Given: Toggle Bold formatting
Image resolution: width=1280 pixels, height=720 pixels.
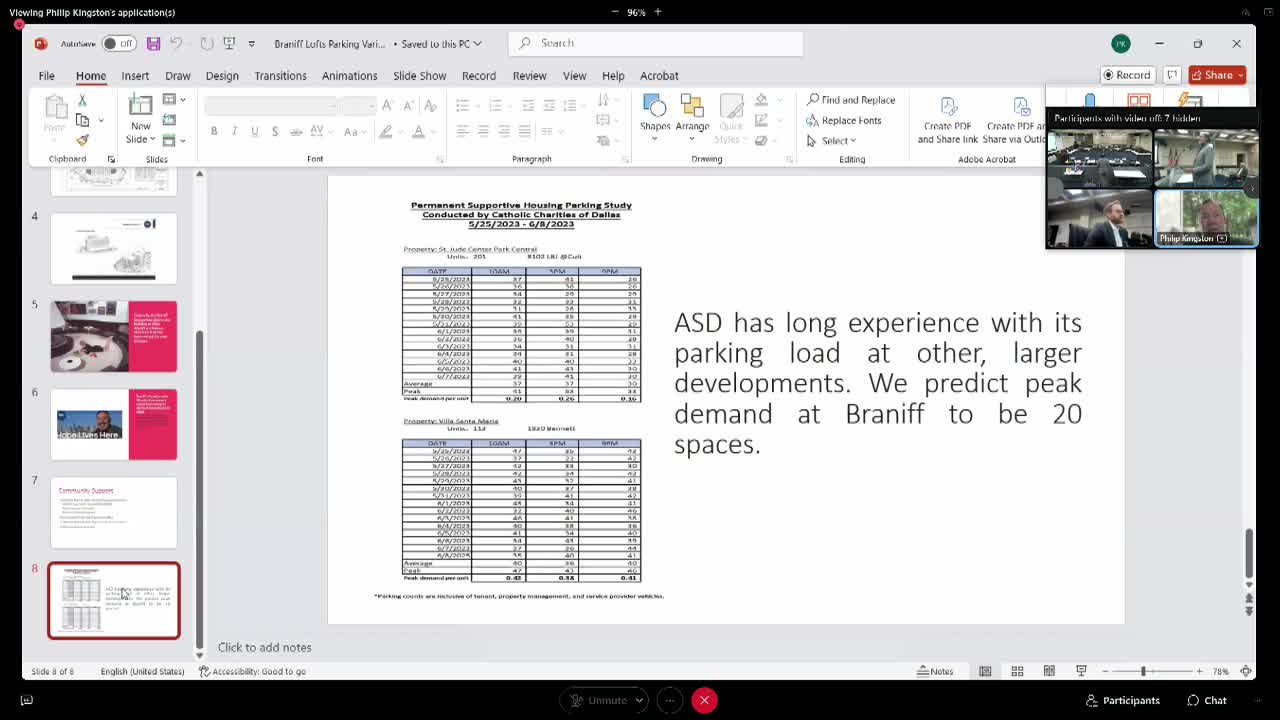Looking at the screenshot, I should [214, 131].
